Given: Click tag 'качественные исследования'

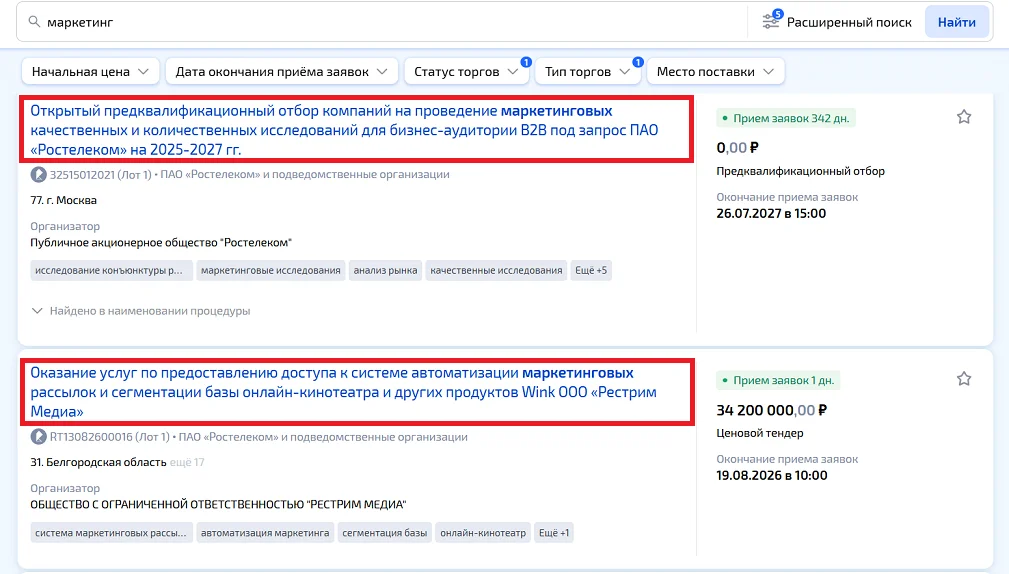Looking at the screenshot, I should [496, 270].
